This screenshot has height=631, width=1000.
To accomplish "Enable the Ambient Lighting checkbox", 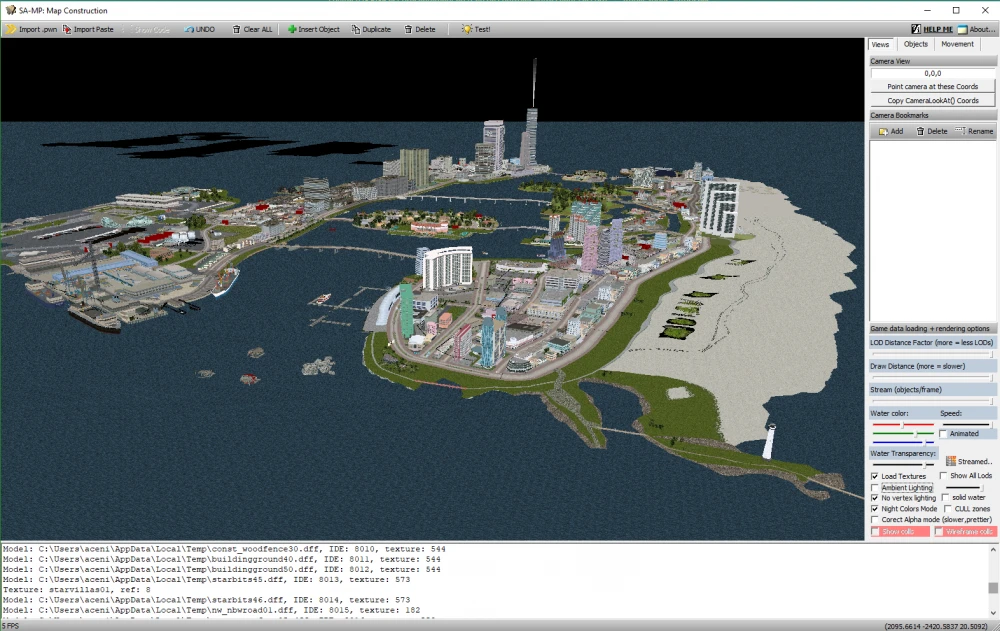I will [875, 488].
